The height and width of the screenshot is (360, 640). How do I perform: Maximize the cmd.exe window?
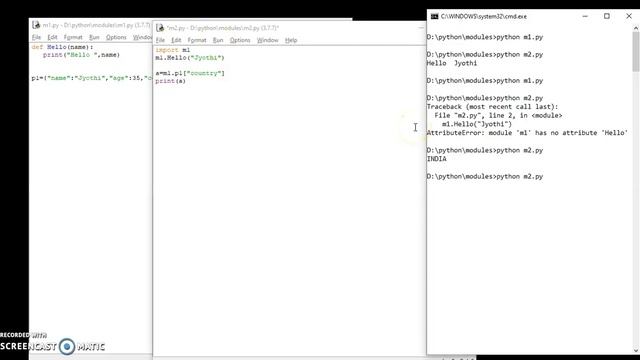607,16
